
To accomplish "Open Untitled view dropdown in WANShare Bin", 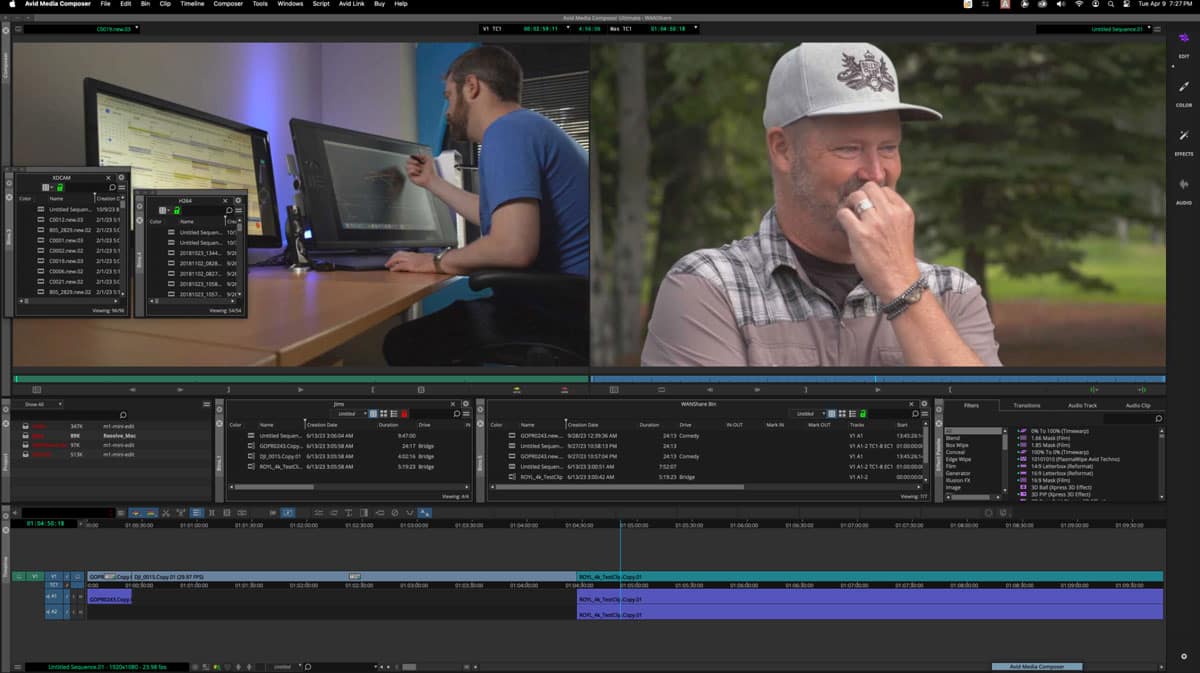I will pyautogui.click(x=808, y=413).
